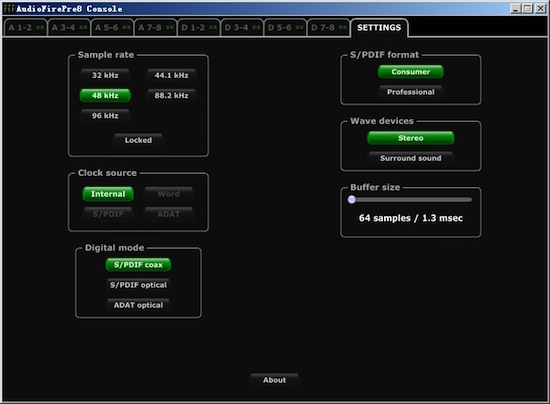Select Internal clock source

(x=108, y=194)
